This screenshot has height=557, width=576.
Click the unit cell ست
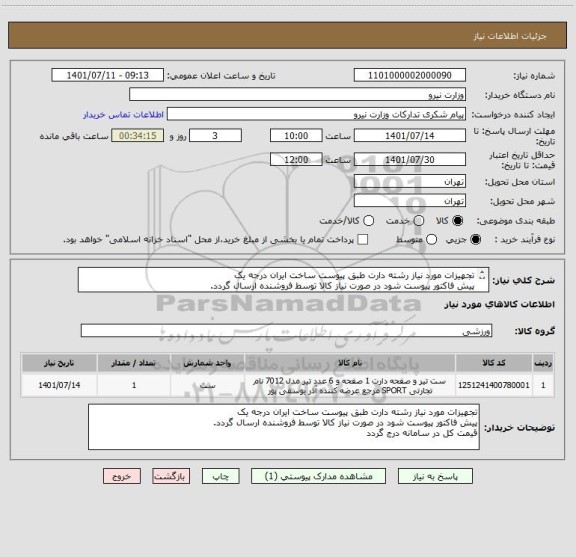point(207,385)
